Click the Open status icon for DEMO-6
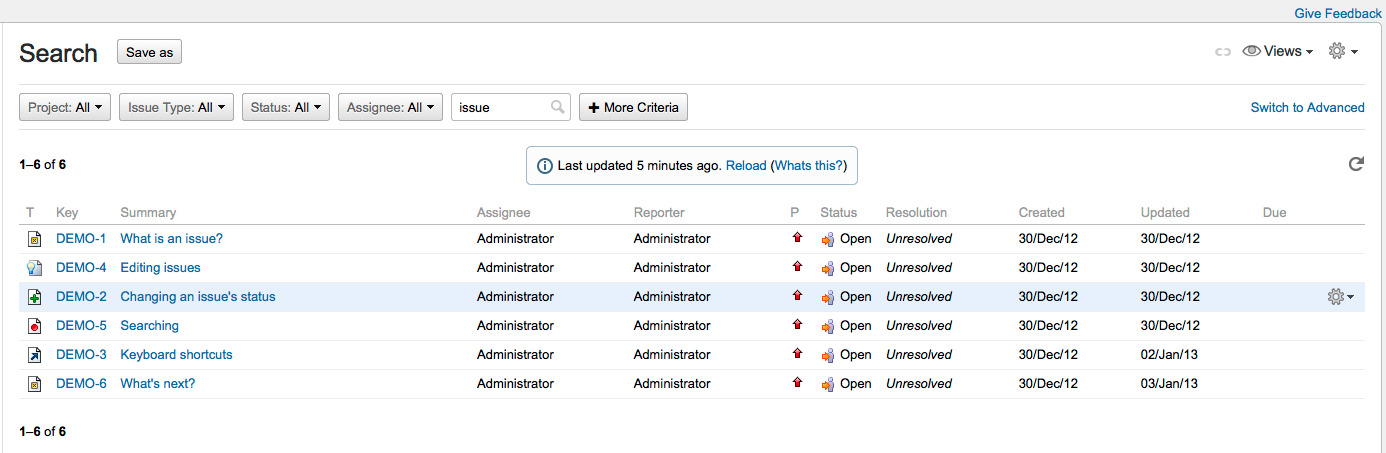 pos(828,384)
